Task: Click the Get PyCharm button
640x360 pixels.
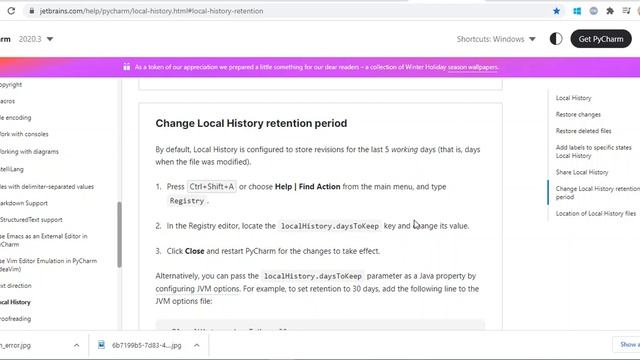Action: [x=601, y=39]
